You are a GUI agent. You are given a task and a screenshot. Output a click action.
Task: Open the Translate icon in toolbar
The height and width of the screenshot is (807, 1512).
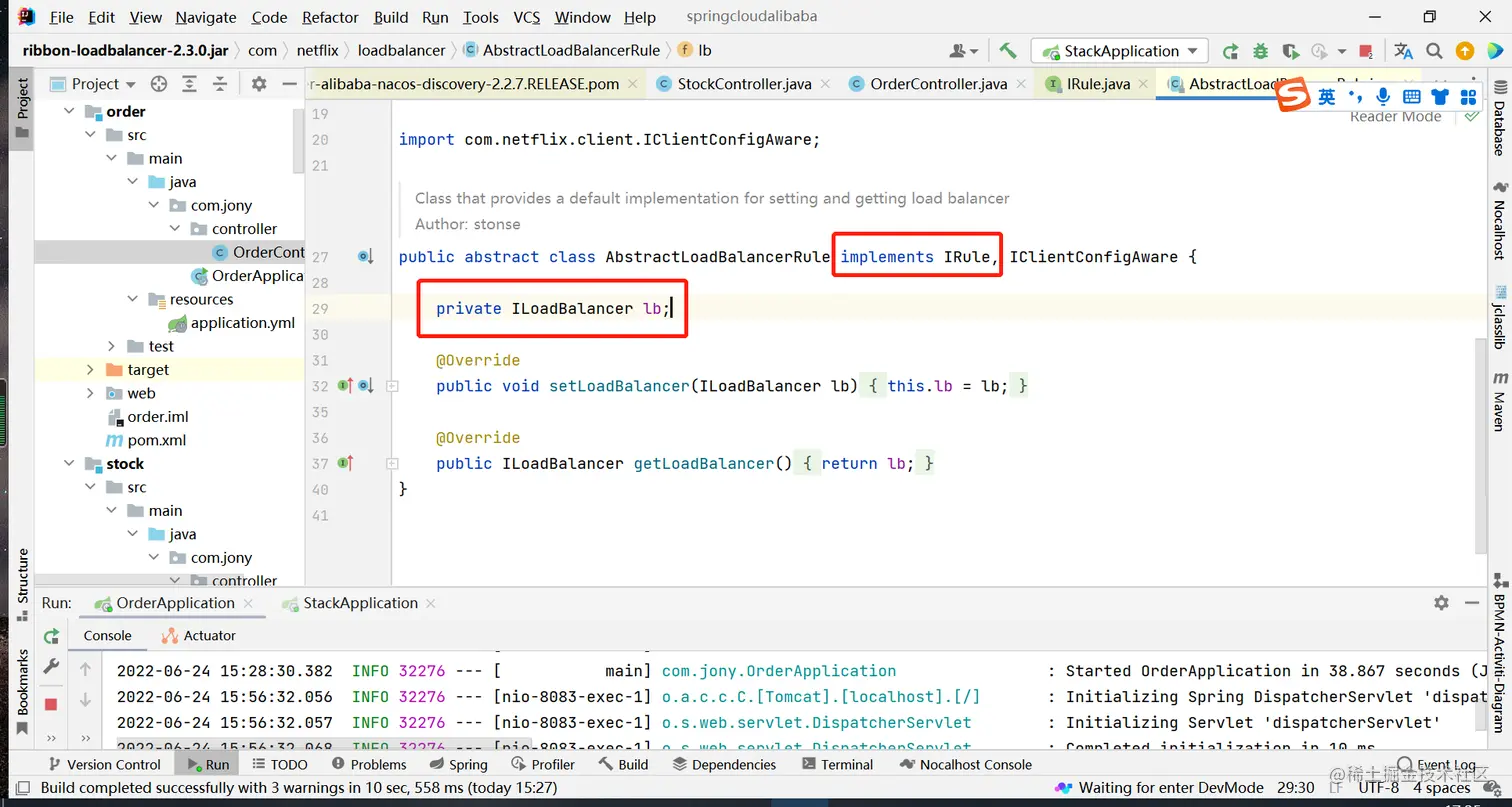point(1403,51)
